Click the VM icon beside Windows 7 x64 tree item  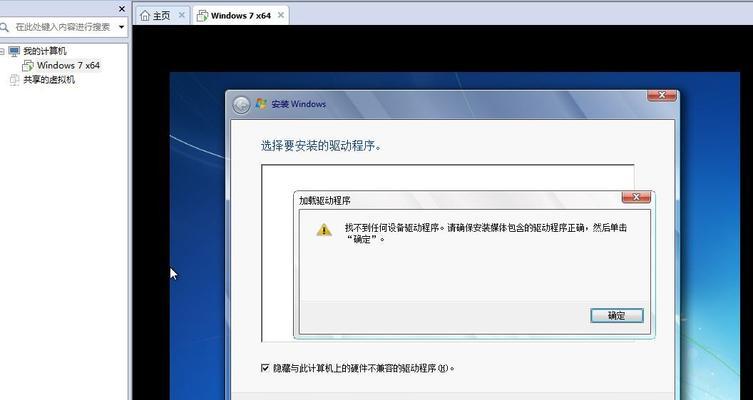(28, 65)
